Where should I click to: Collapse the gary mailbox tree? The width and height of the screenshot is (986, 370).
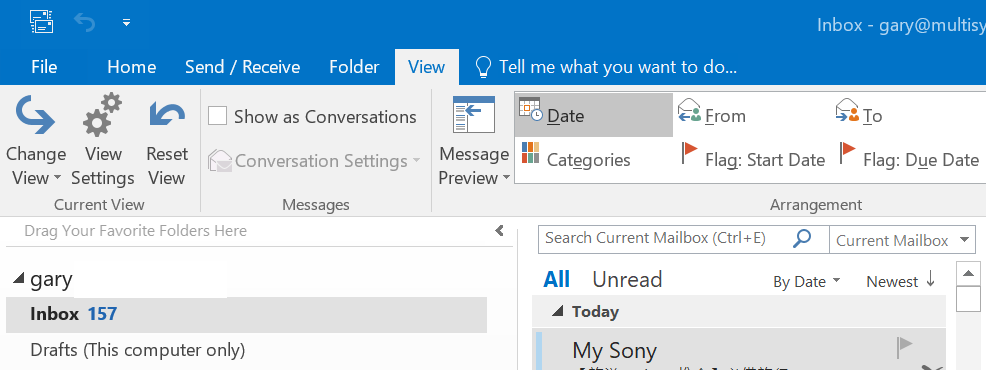[x=18, y=279]
